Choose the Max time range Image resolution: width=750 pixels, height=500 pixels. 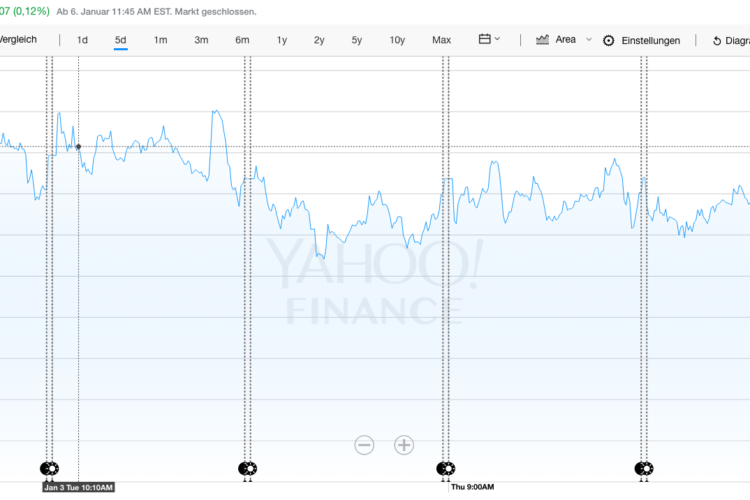coord(441,40)
